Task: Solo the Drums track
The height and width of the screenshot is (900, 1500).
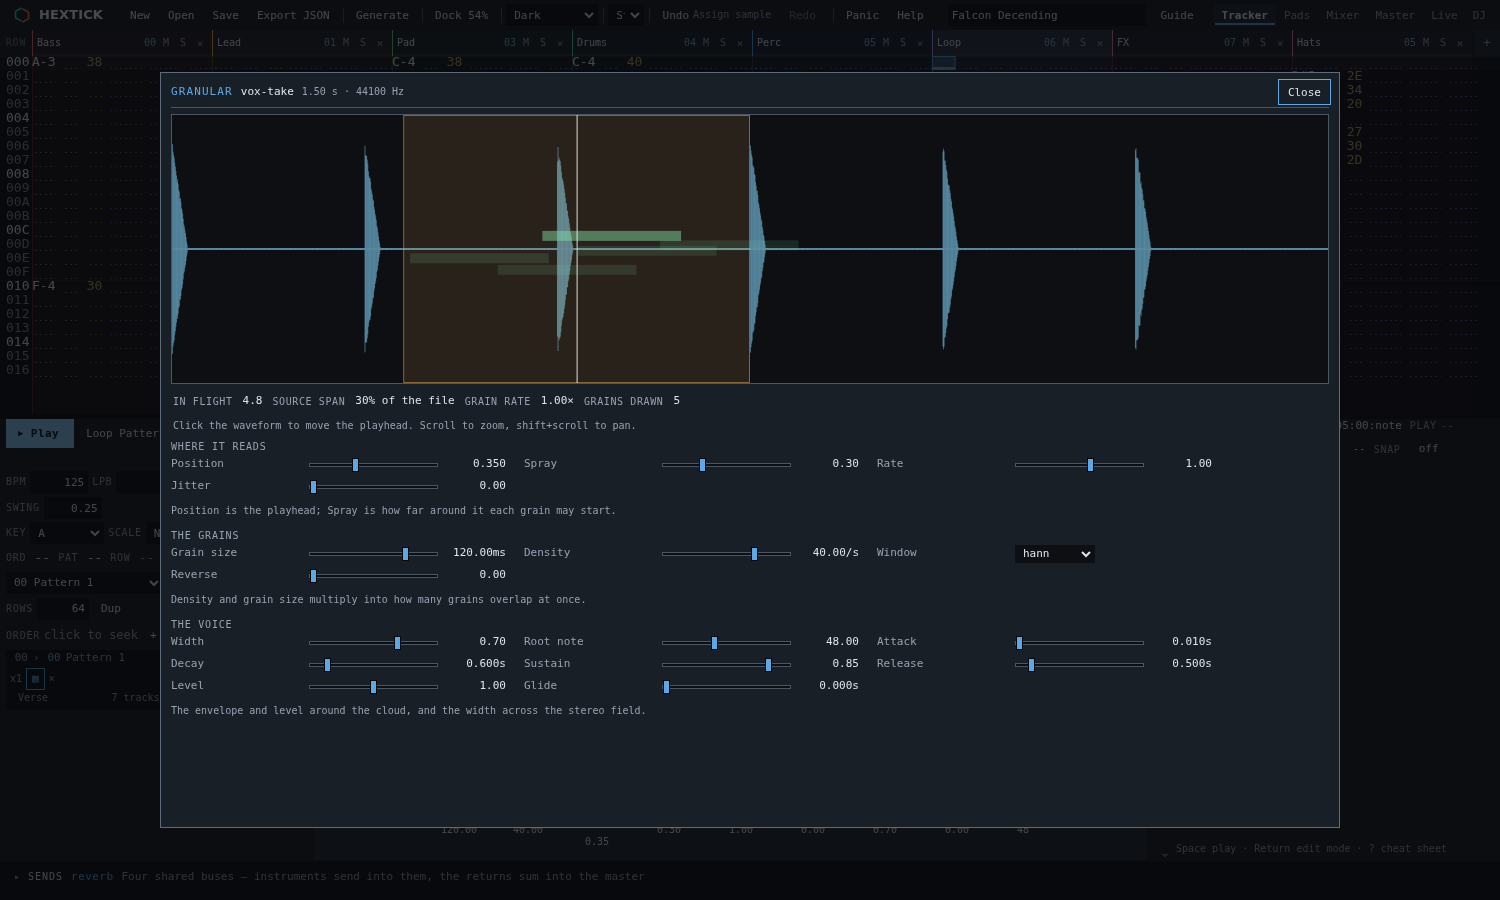Action: click(723, 43)
